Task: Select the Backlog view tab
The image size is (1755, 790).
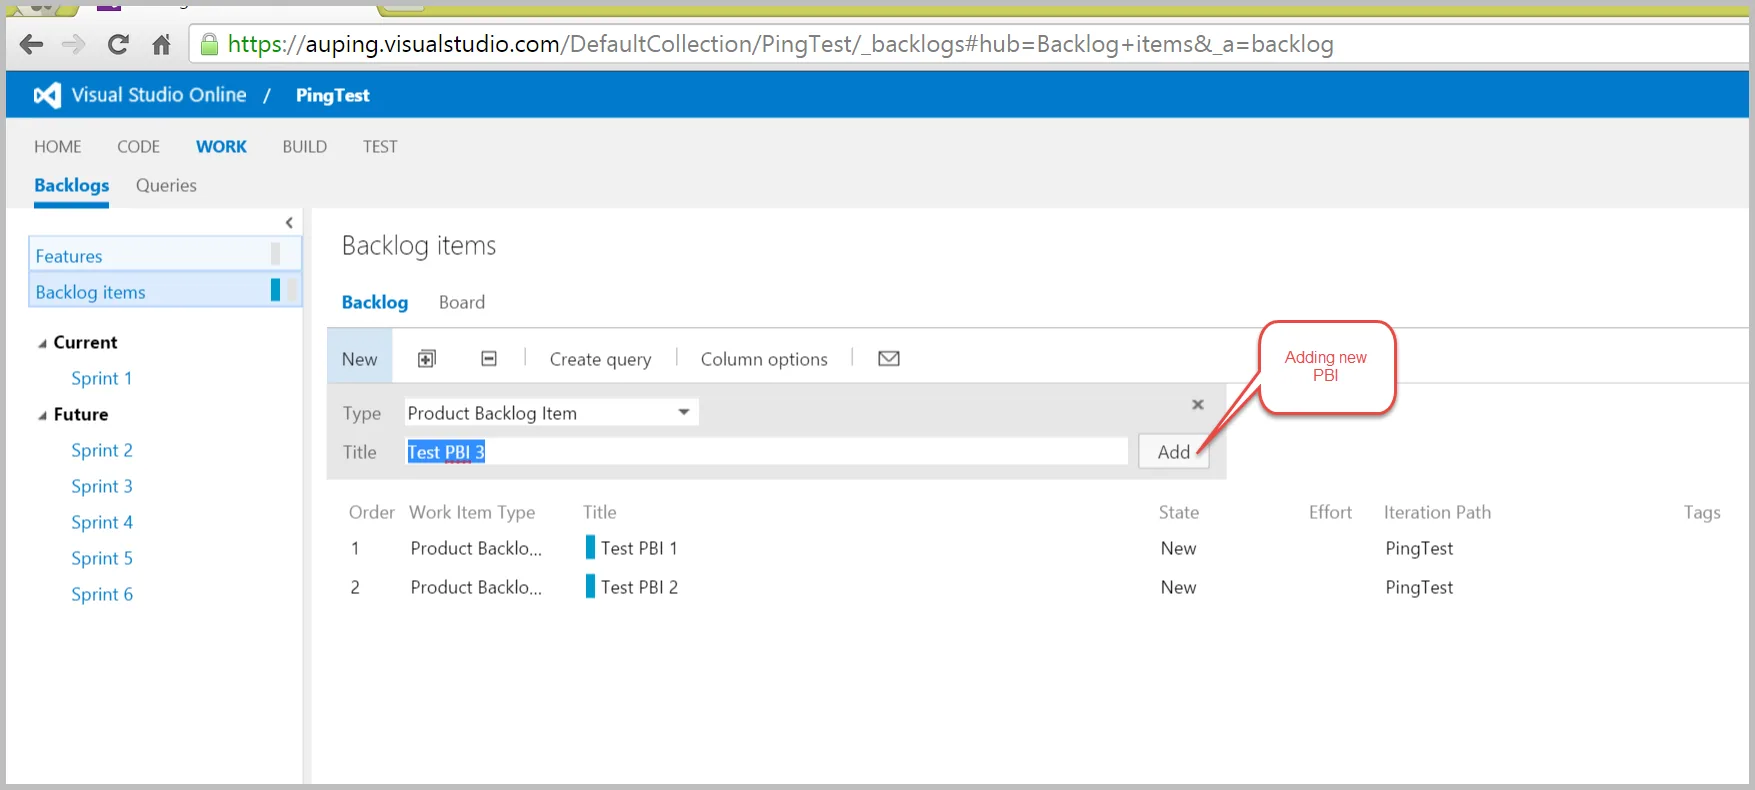Action: point(375,302)
